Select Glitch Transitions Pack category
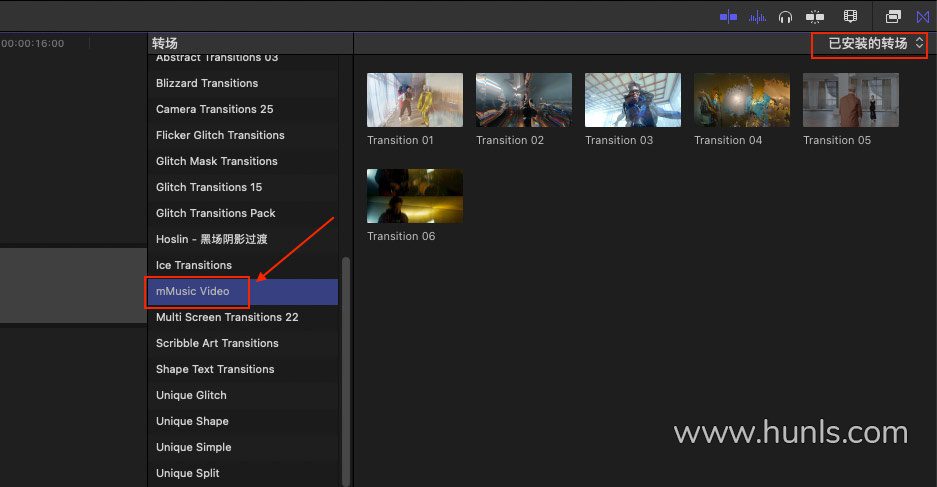This screenshot has width=937, height=487. click(x=243, y=213)
